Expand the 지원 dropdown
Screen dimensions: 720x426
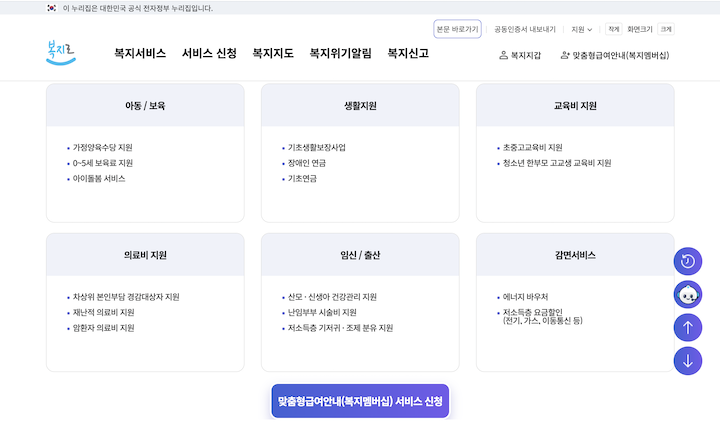pyautogui.click(x=581, y=29)
